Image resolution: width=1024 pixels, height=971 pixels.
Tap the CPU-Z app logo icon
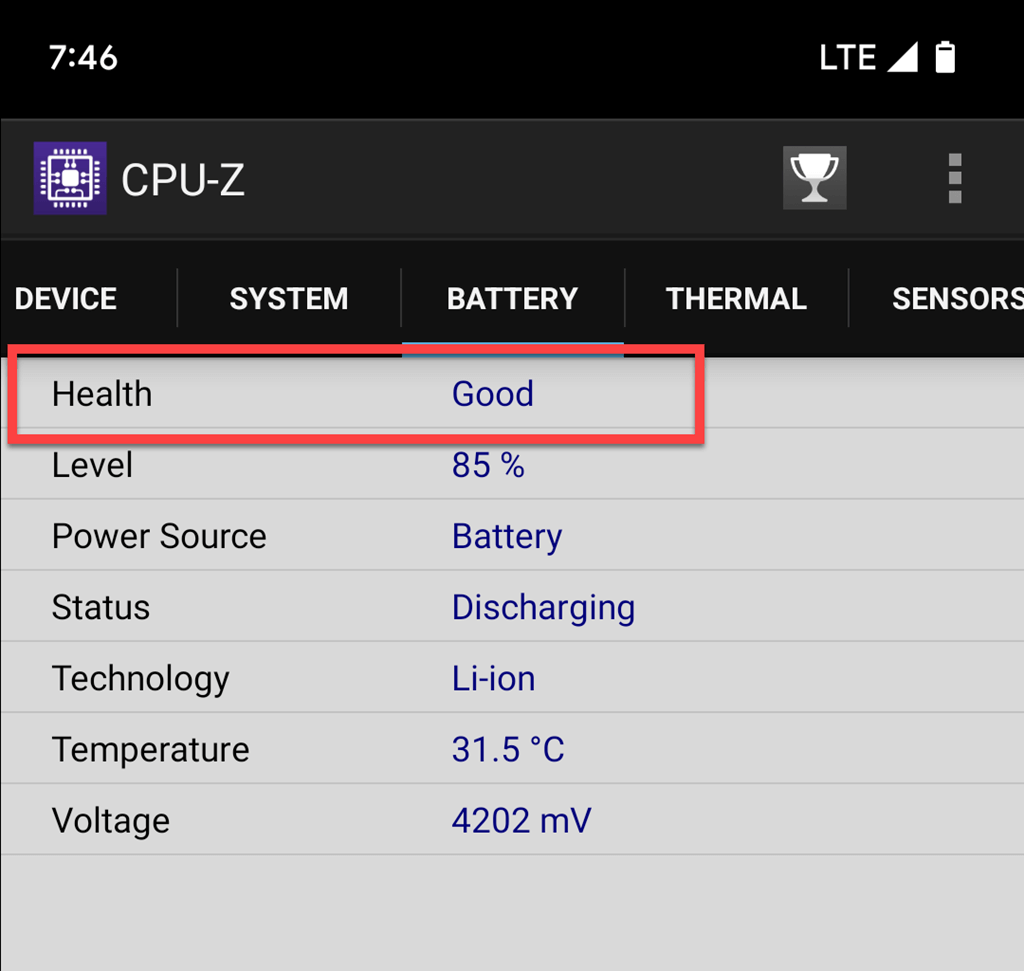tap(70, 179)
